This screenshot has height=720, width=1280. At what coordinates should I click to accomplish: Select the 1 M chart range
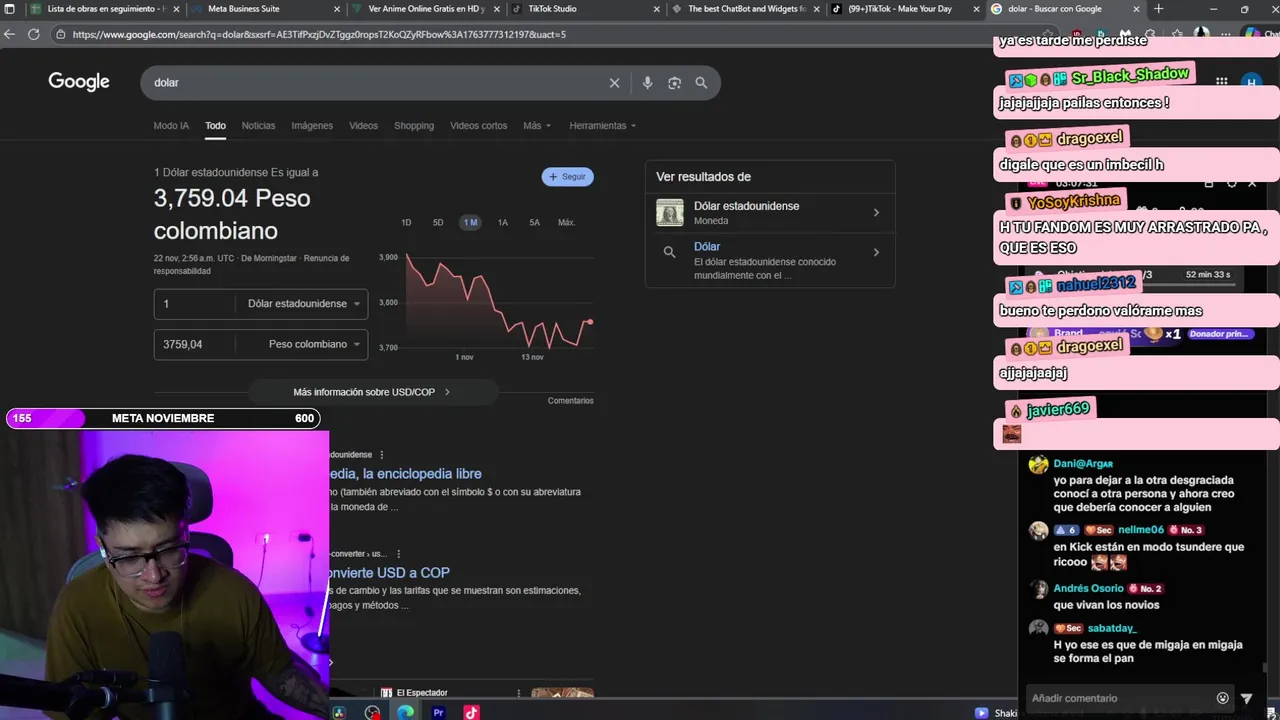[470, 222]
